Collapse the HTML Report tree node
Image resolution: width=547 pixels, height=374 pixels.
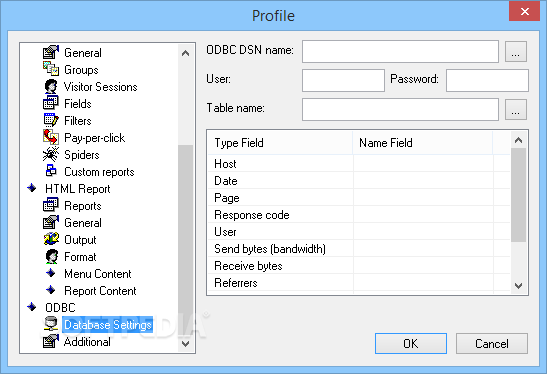pos(32,188)
